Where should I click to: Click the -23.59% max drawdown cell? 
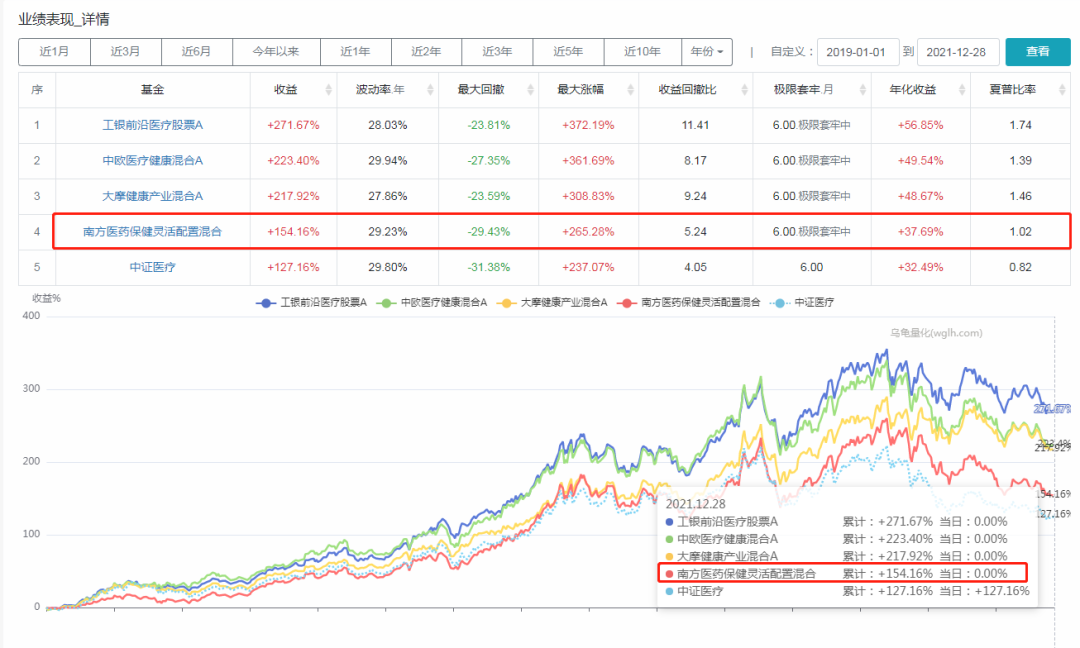click(x=489, y=196)
